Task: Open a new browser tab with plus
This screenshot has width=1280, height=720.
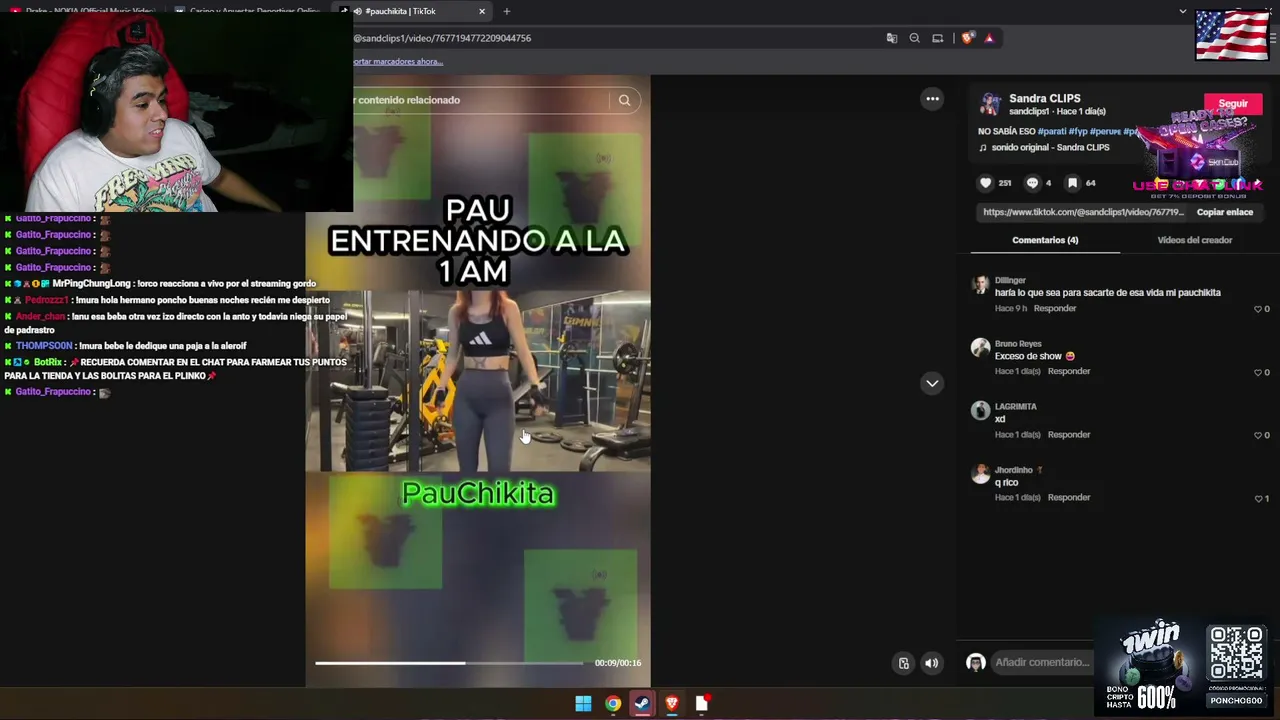Action: [x=506, y=11]
